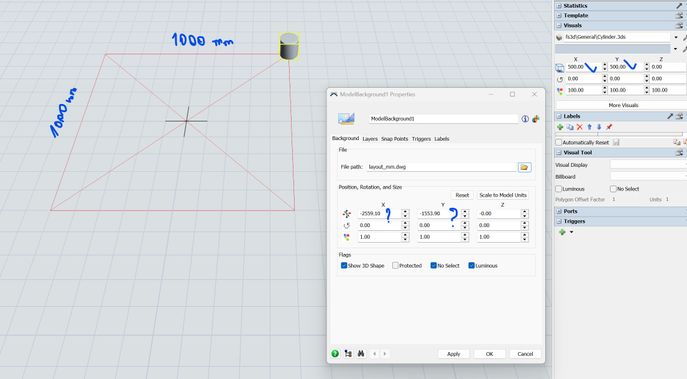The image size is (687, 379).
Task: Click the colorful properties icon beside the info icon
Action: [x=535, y=119]
